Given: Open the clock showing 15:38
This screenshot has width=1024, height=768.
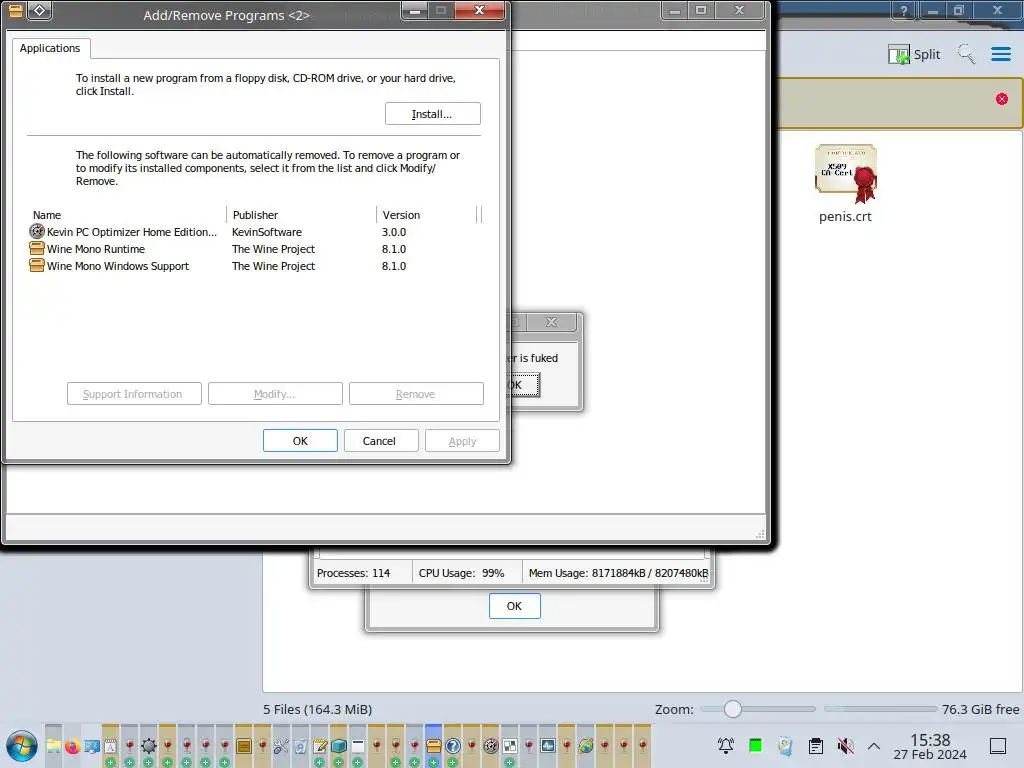Looking at the screenshot, I should pyautogui.click(x=930, y=746).
